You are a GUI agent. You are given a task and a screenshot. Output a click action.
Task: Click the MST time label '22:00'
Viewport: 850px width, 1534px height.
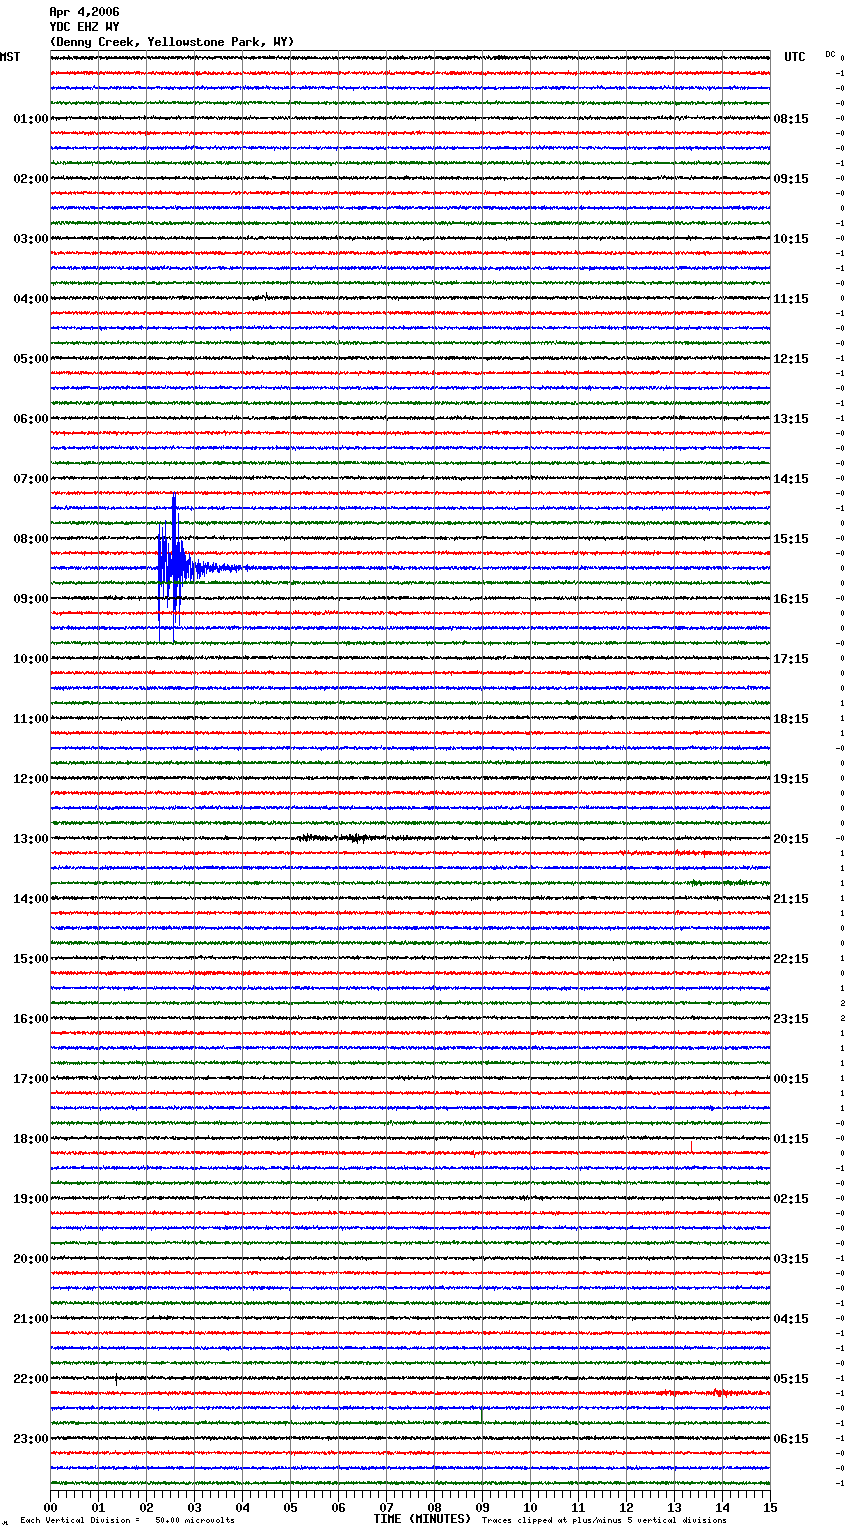[x=31, y=1379]
